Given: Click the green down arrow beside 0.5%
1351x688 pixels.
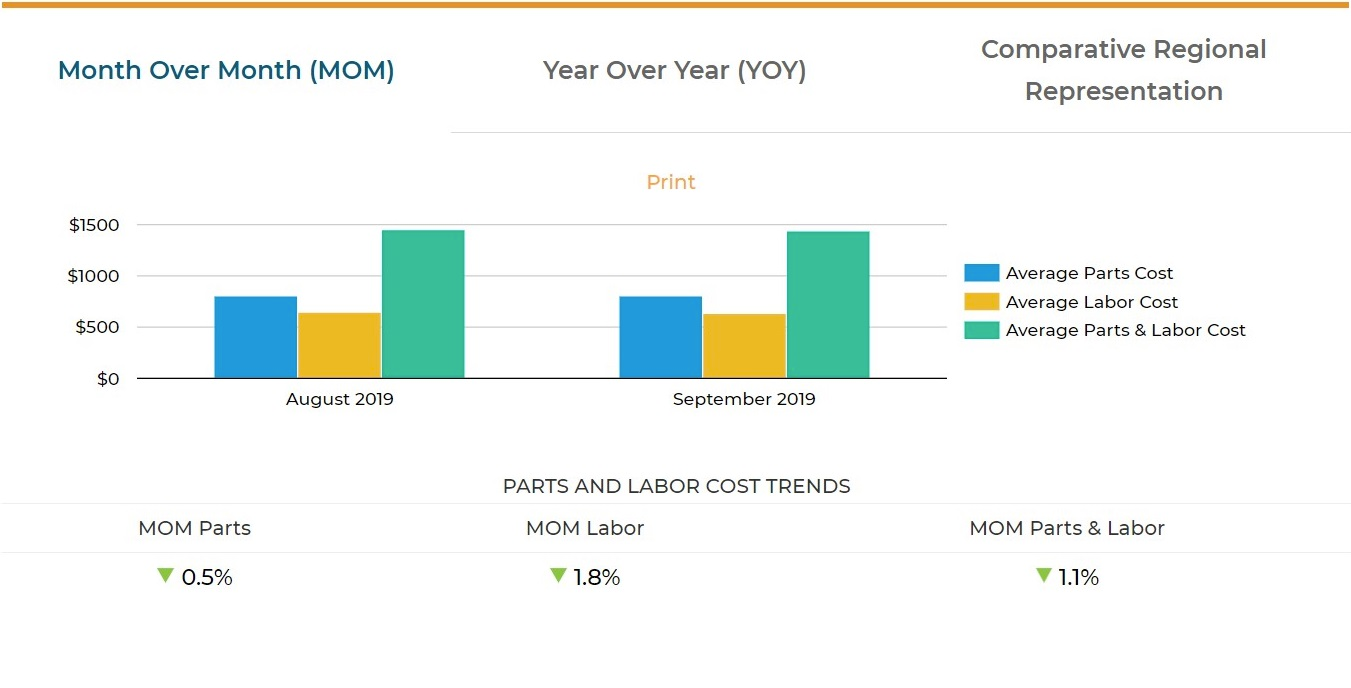Looking at the screenshot, I should pyautogui.click(x=166, y=576).
